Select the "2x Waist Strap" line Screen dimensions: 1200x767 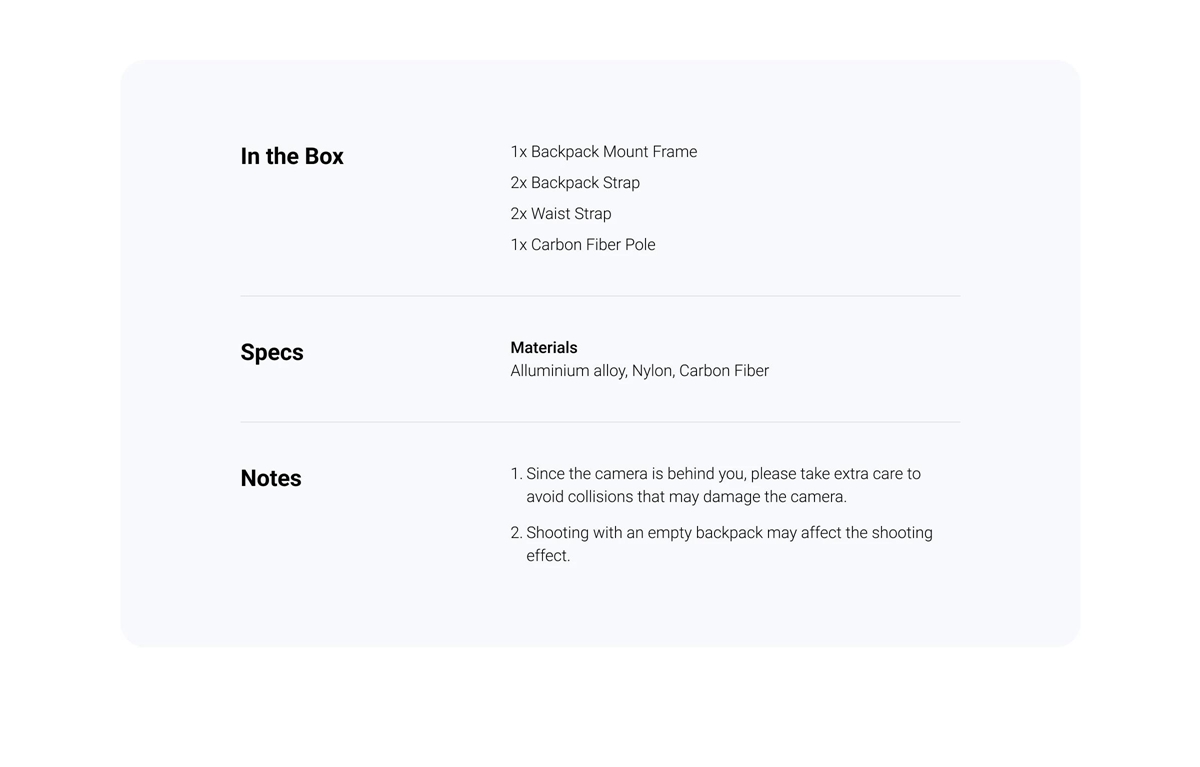561,214
